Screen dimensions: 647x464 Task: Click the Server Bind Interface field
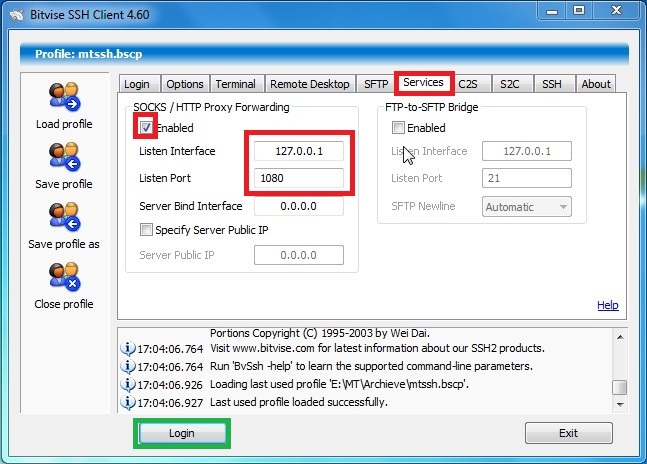point(299,206)
